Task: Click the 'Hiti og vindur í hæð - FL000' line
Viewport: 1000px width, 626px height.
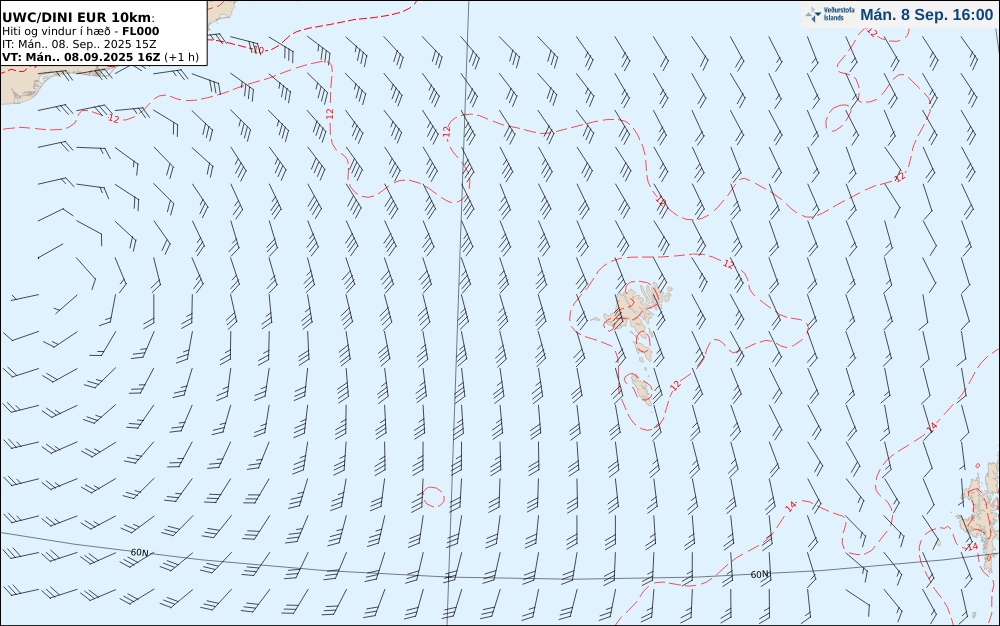Action: click(x=80, y=31)
